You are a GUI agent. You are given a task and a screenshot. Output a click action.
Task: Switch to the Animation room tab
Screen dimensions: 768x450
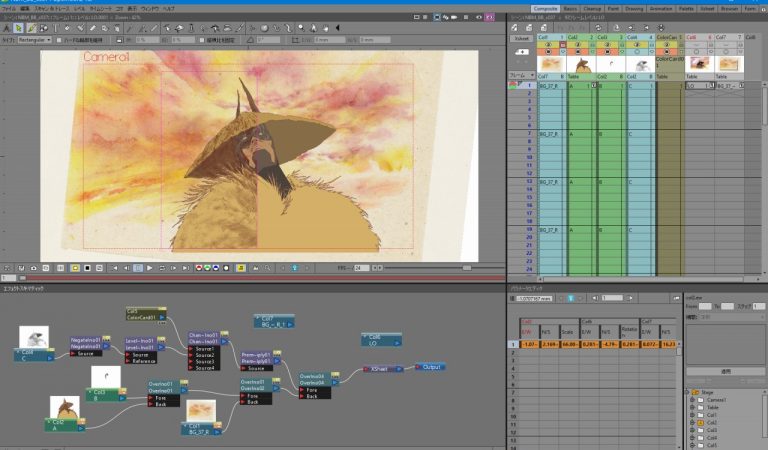pos(661,9)
